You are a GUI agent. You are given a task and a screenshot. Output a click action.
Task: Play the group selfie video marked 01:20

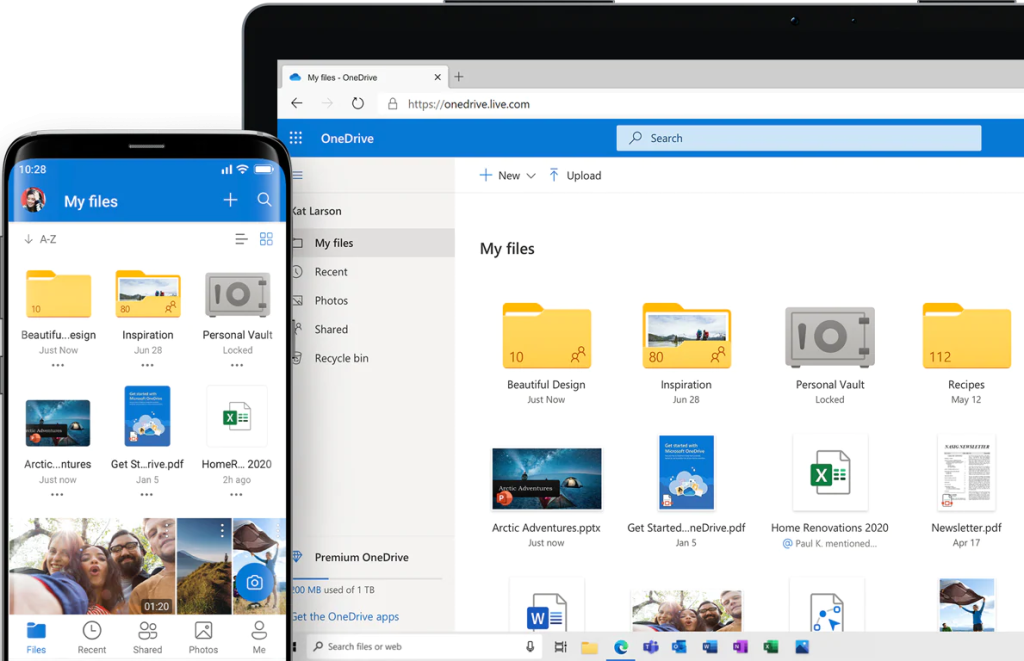pos(93,566)
